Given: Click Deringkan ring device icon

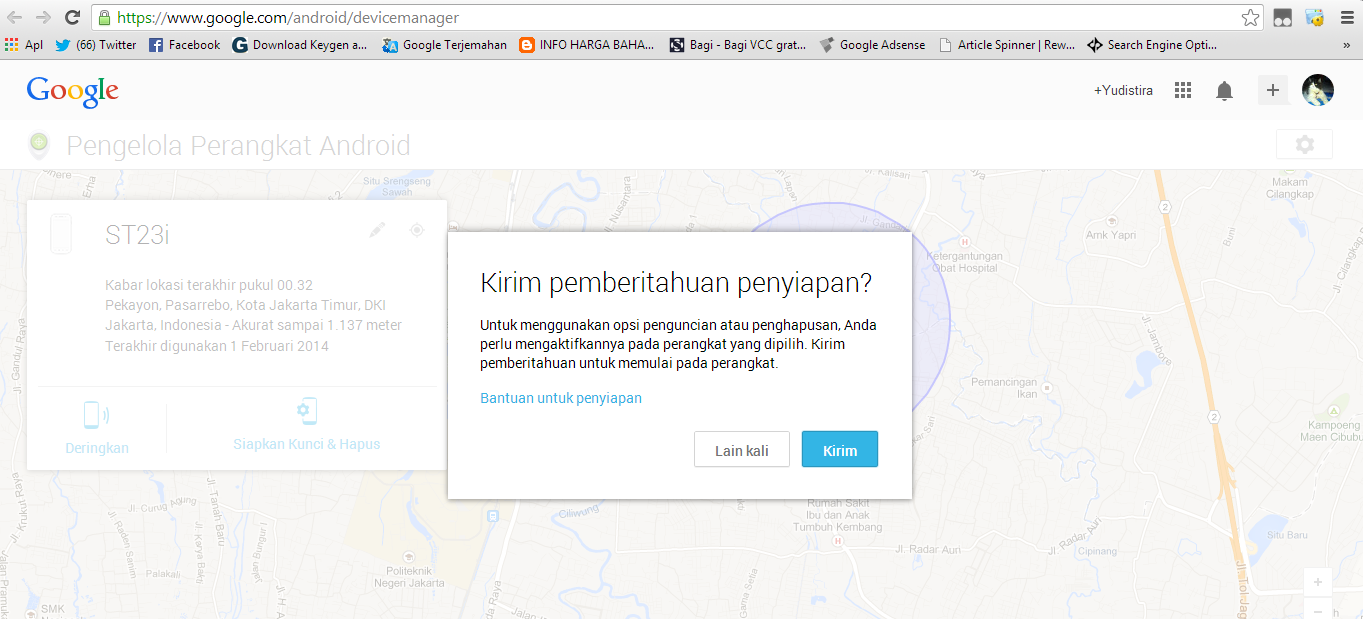Looking at the screenshot, I should pos(97,415).
